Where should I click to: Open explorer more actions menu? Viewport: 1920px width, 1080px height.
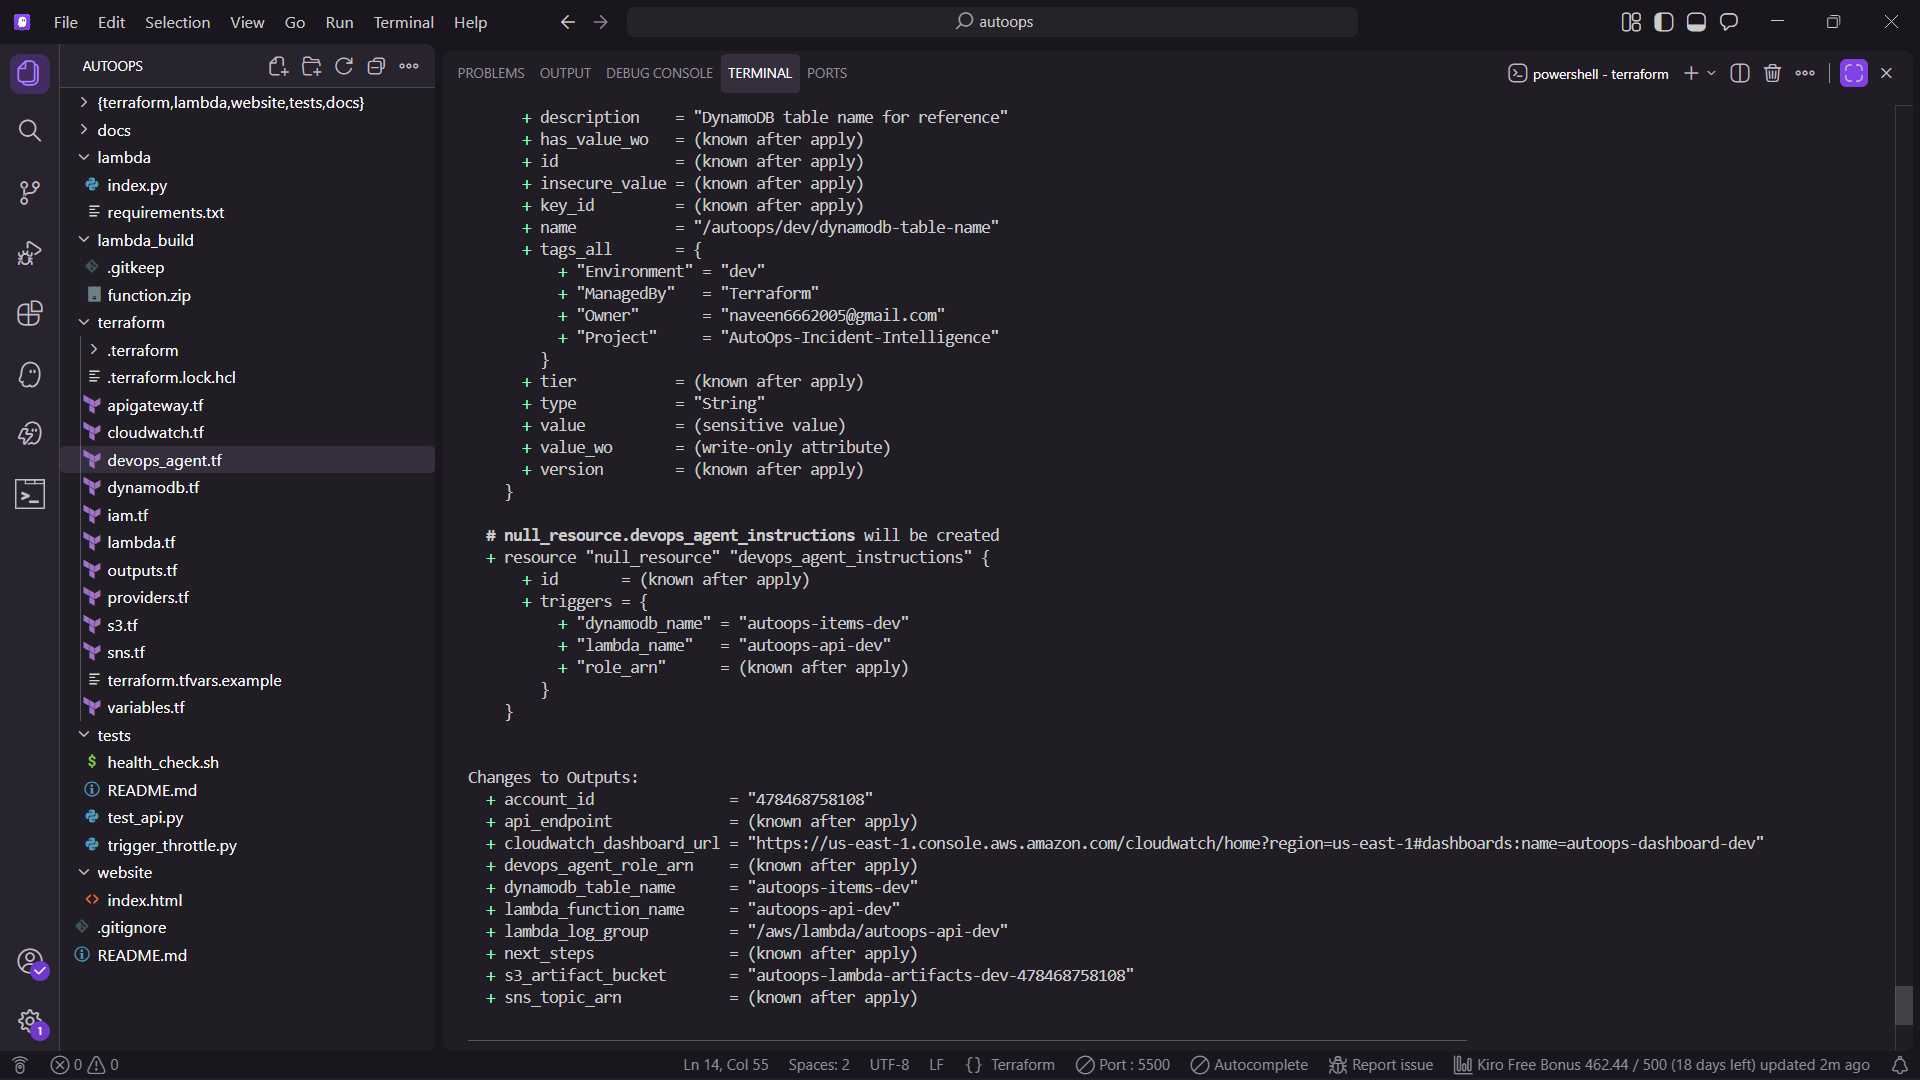pos(409,66)
